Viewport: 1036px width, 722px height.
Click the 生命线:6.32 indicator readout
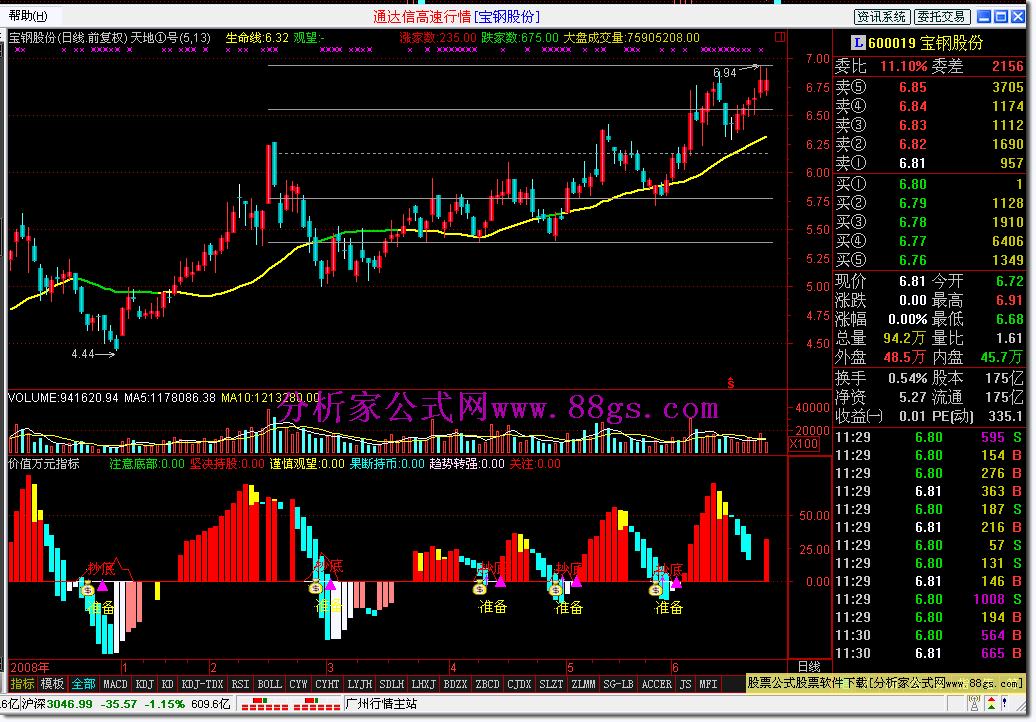coord(257,38)
